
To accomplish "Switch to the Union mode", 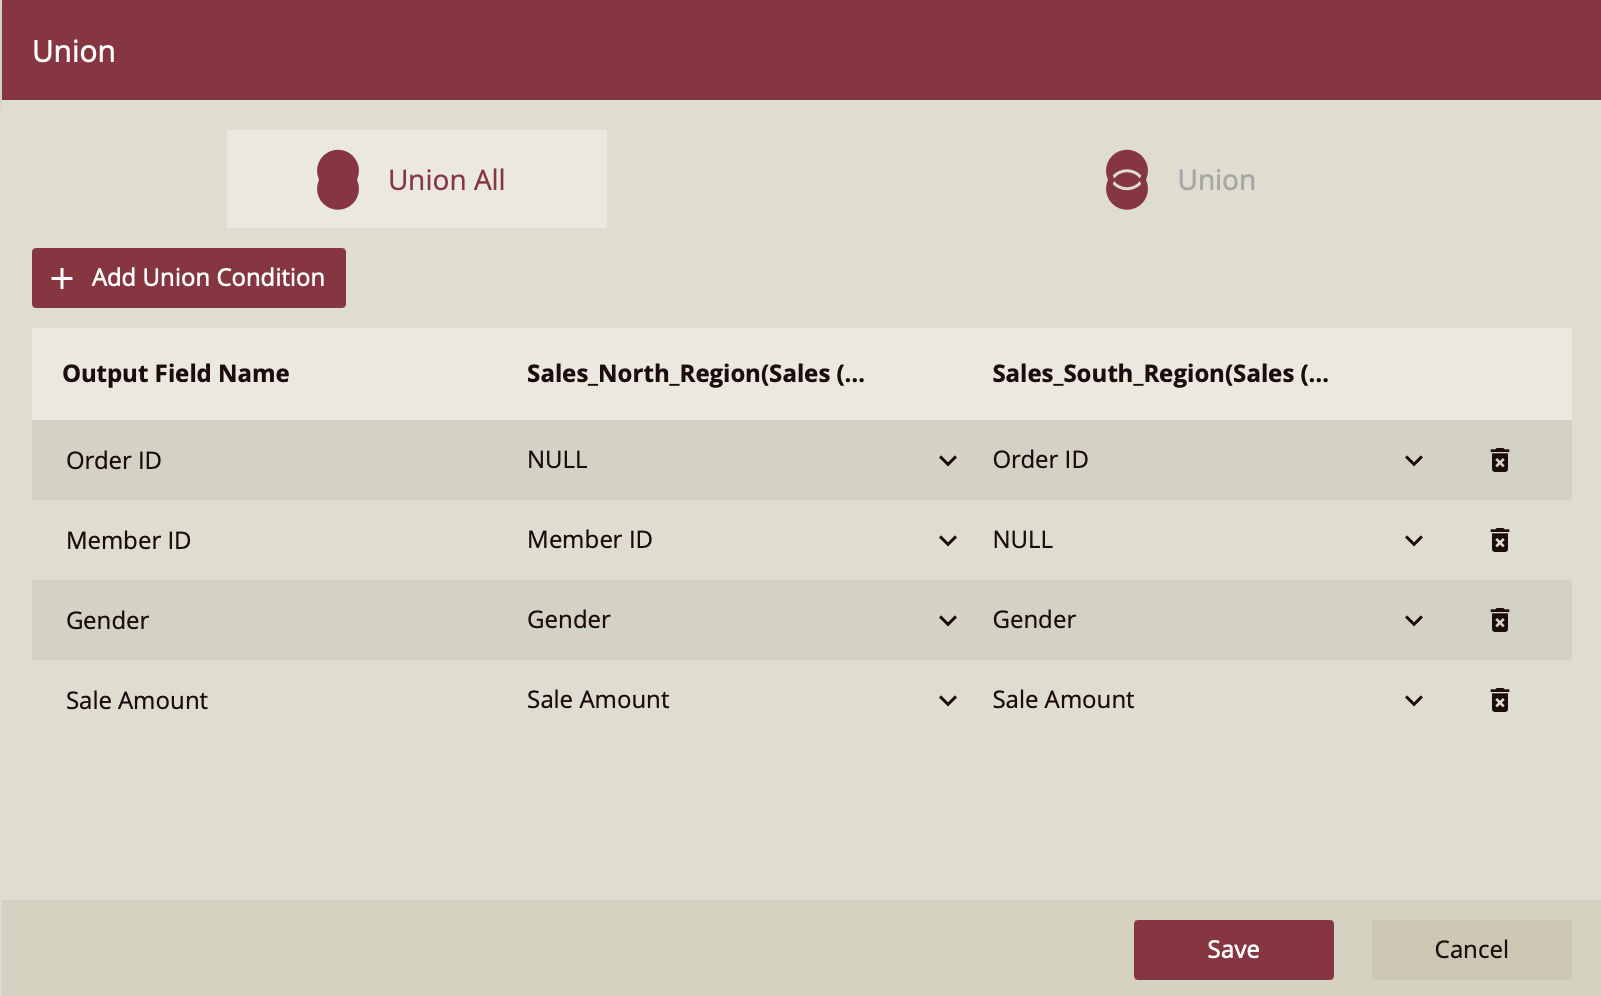I will click(x=1215, y=180).
